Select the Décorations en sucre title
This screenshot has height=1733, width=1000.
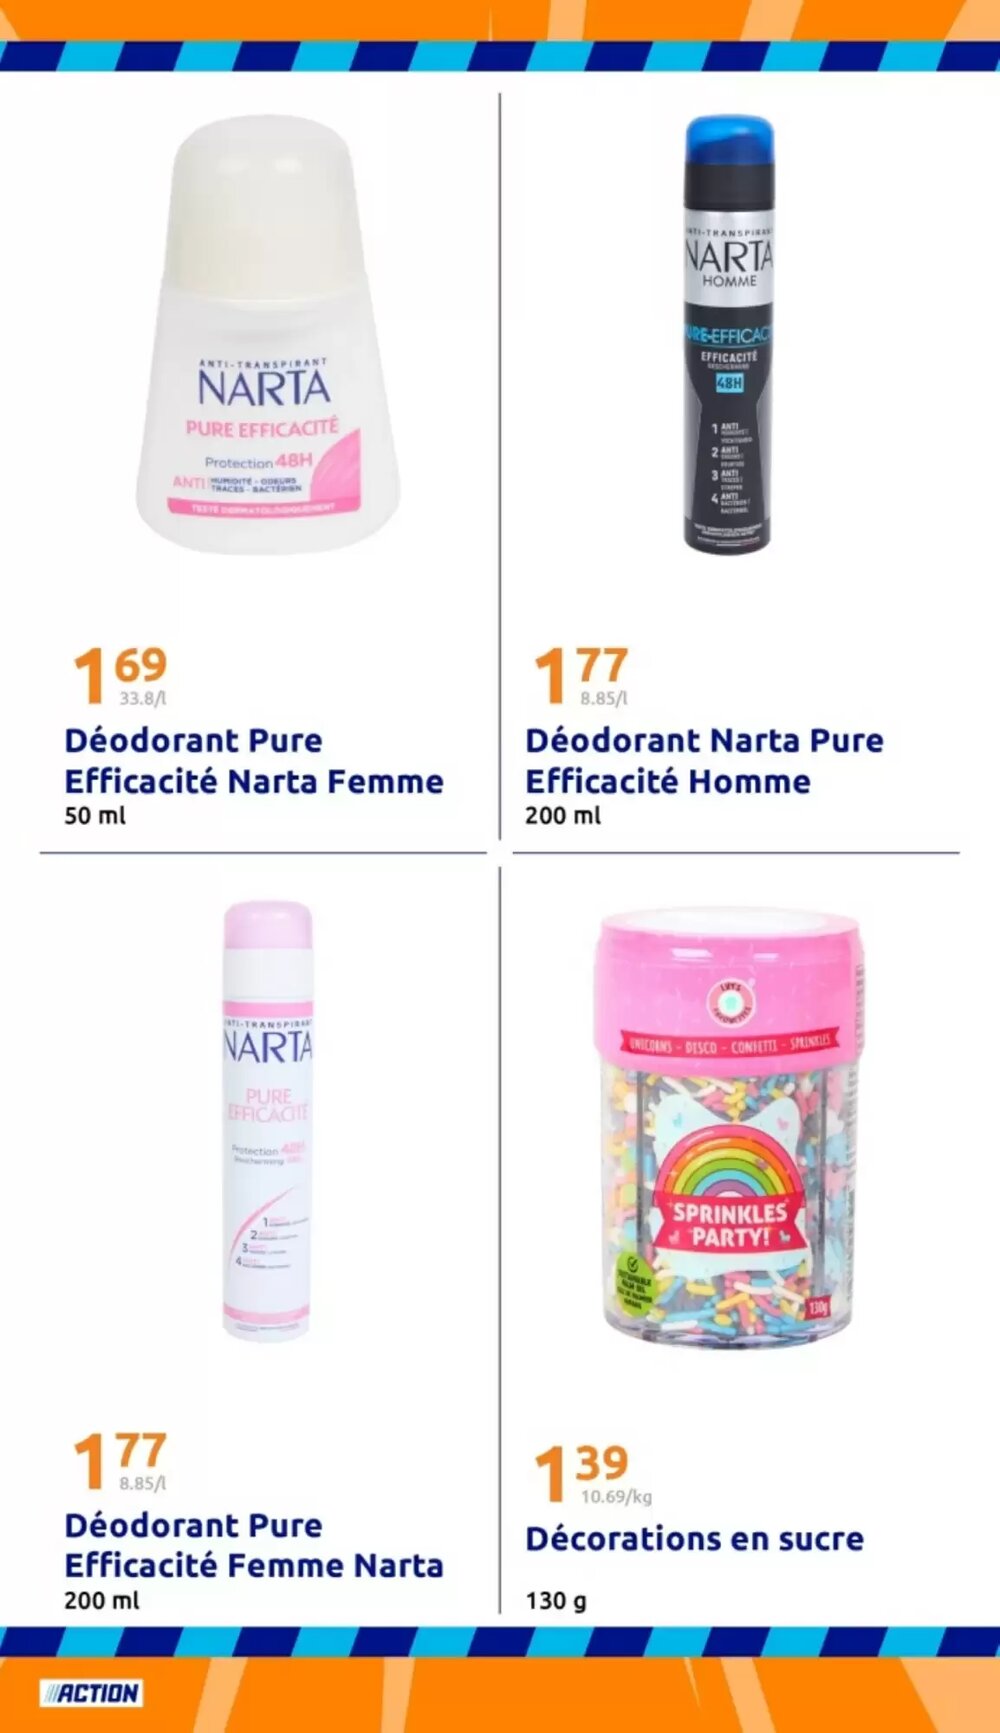(x=695, y=1538)
